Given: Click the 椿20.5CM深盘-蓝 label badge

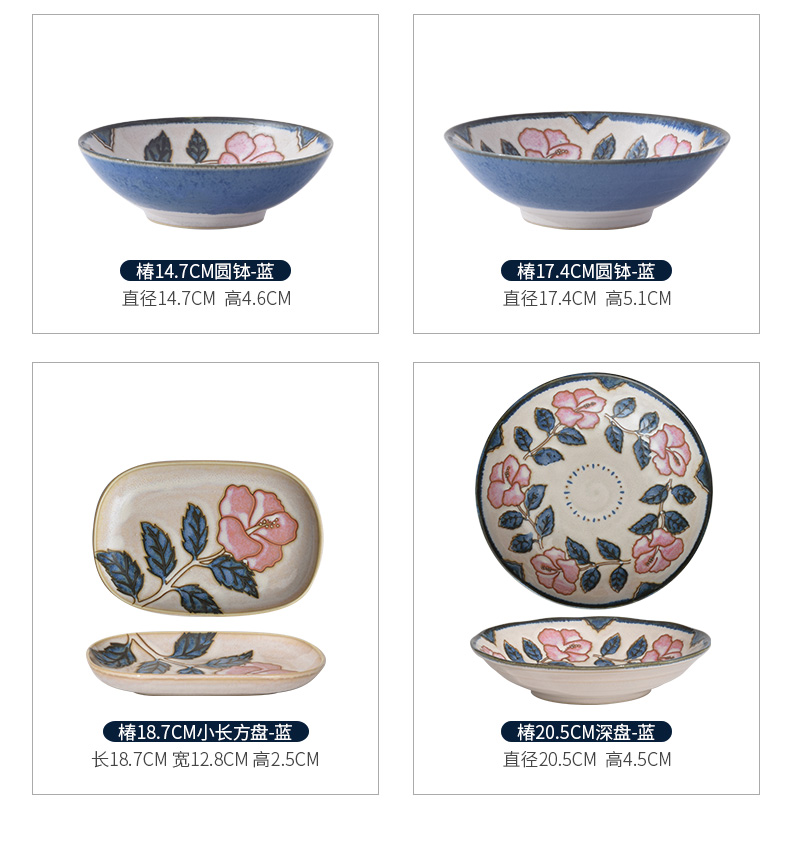Looking at the screenshot, I should click(x=586, y=732).
